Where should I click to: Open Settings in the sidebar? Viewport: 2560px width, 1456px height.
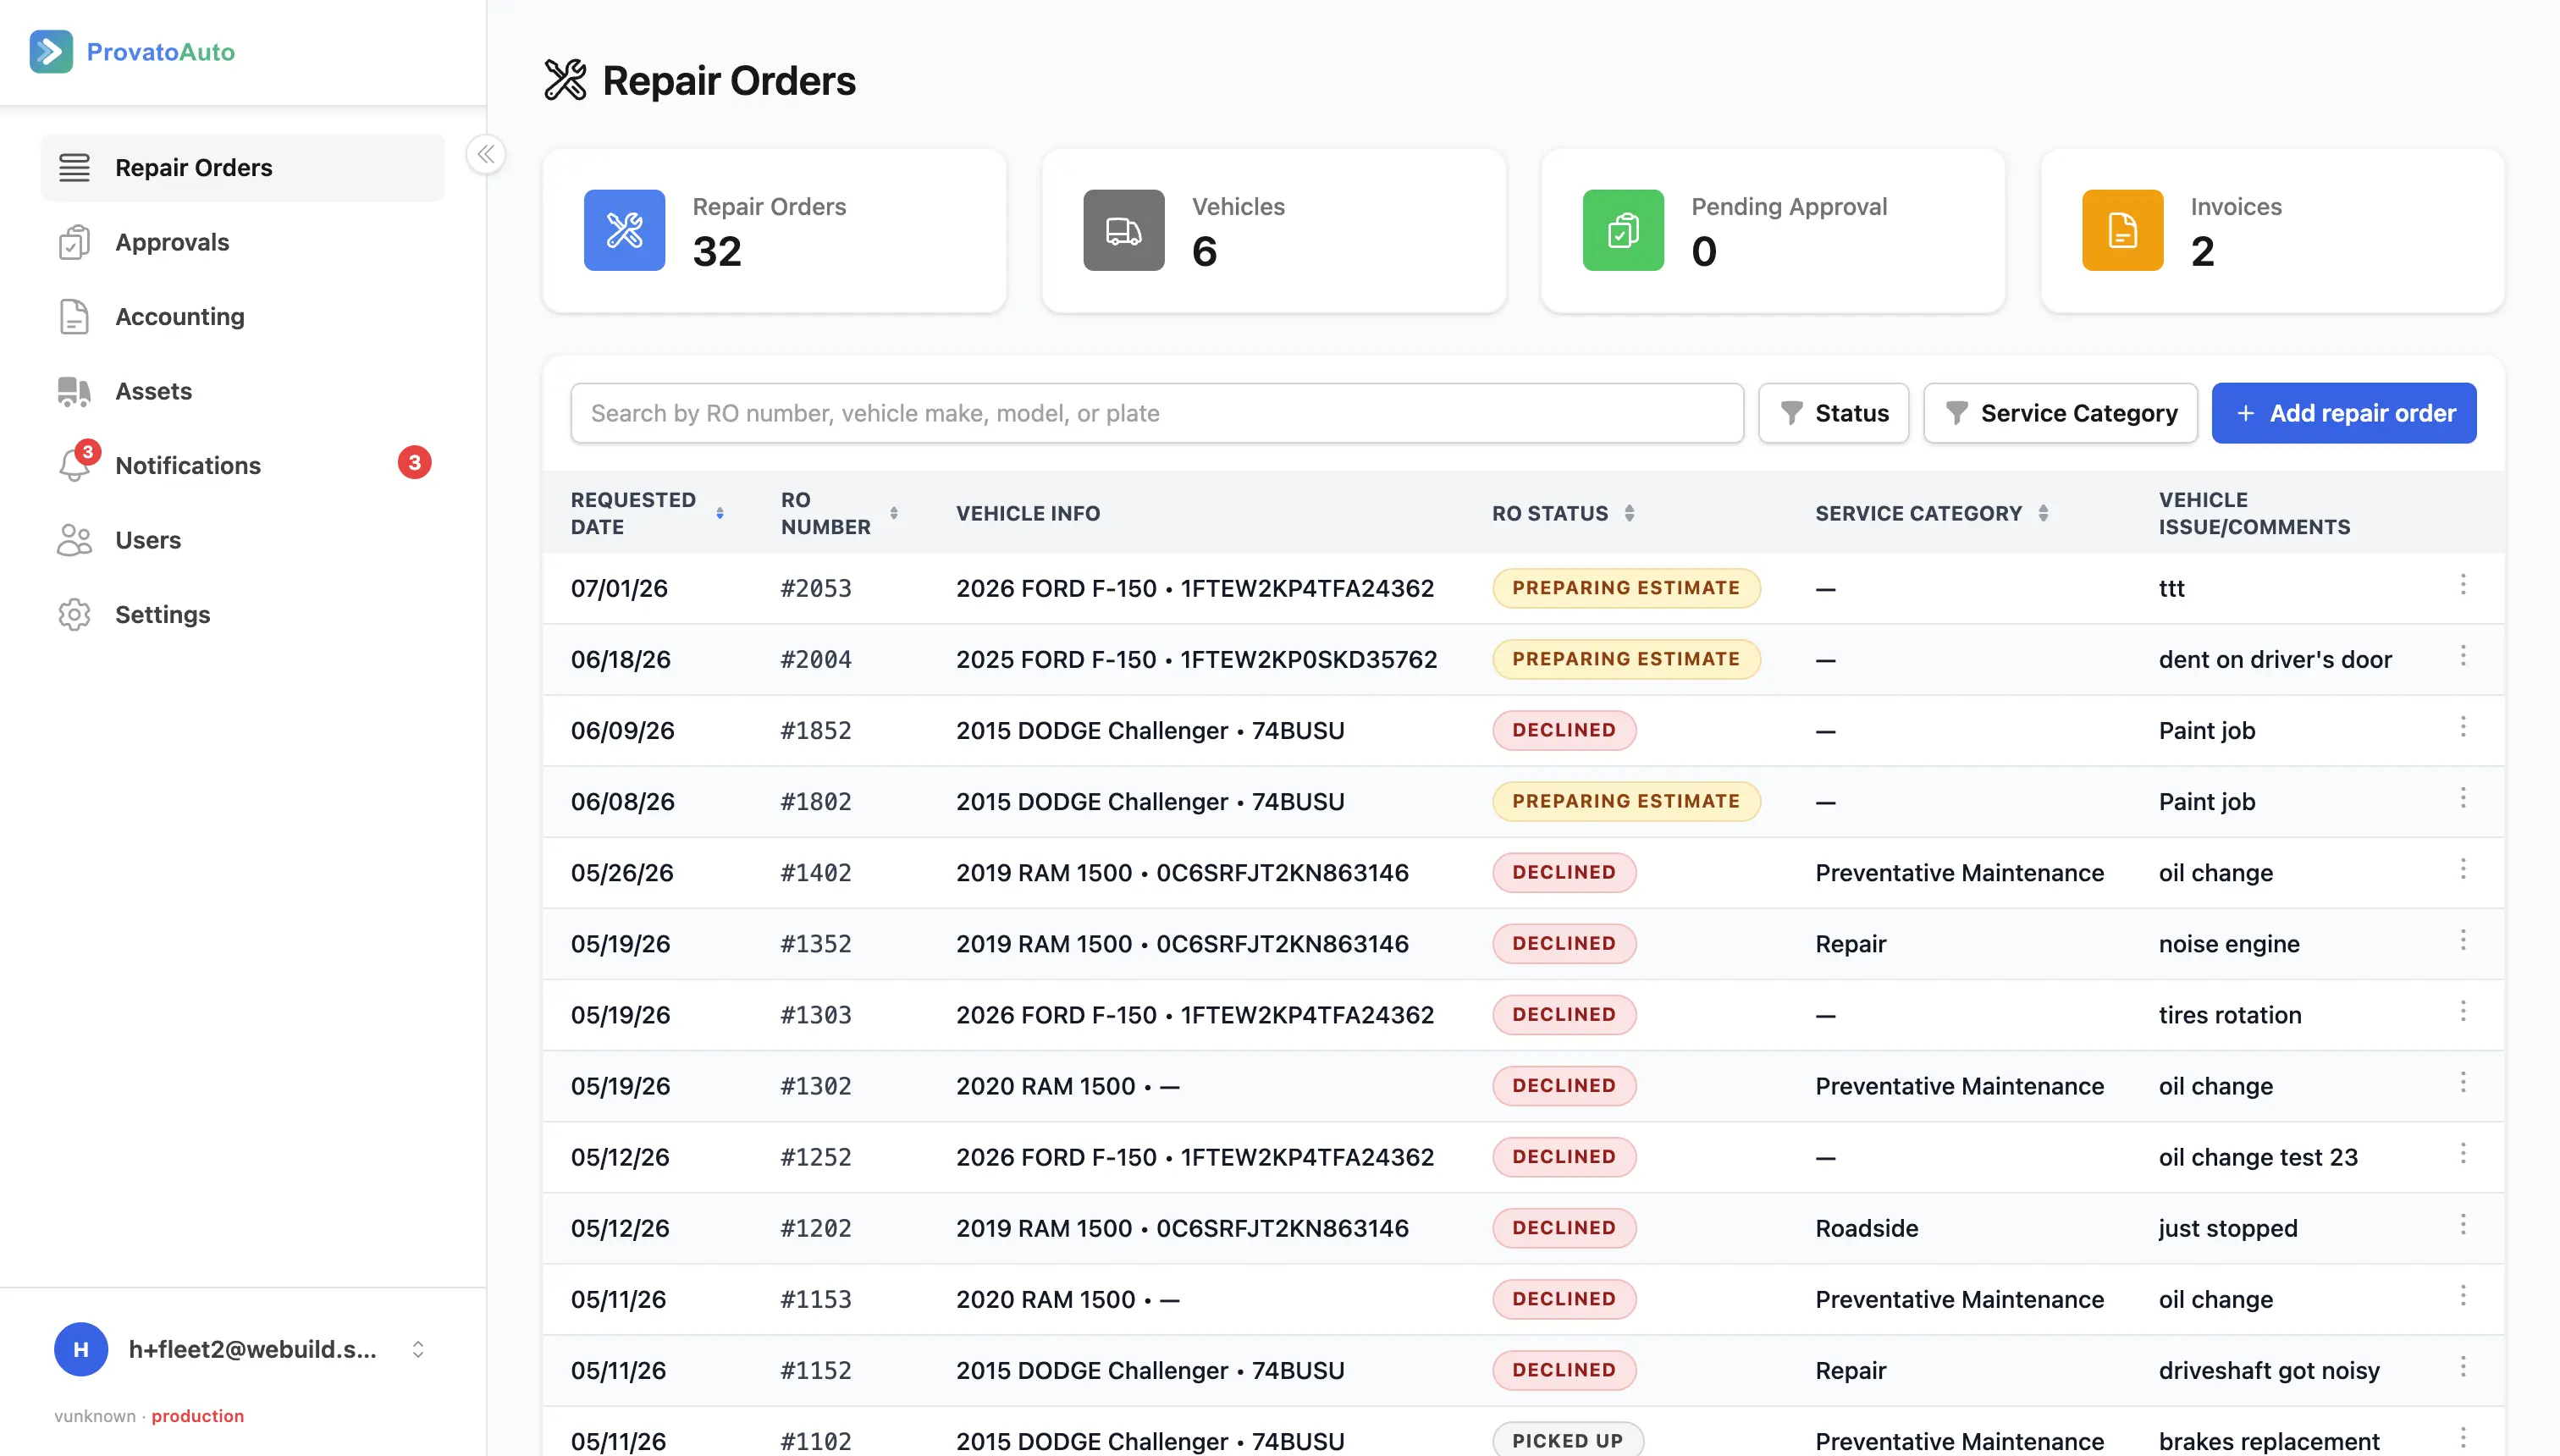pyautogui.click(x=243, y=615)
